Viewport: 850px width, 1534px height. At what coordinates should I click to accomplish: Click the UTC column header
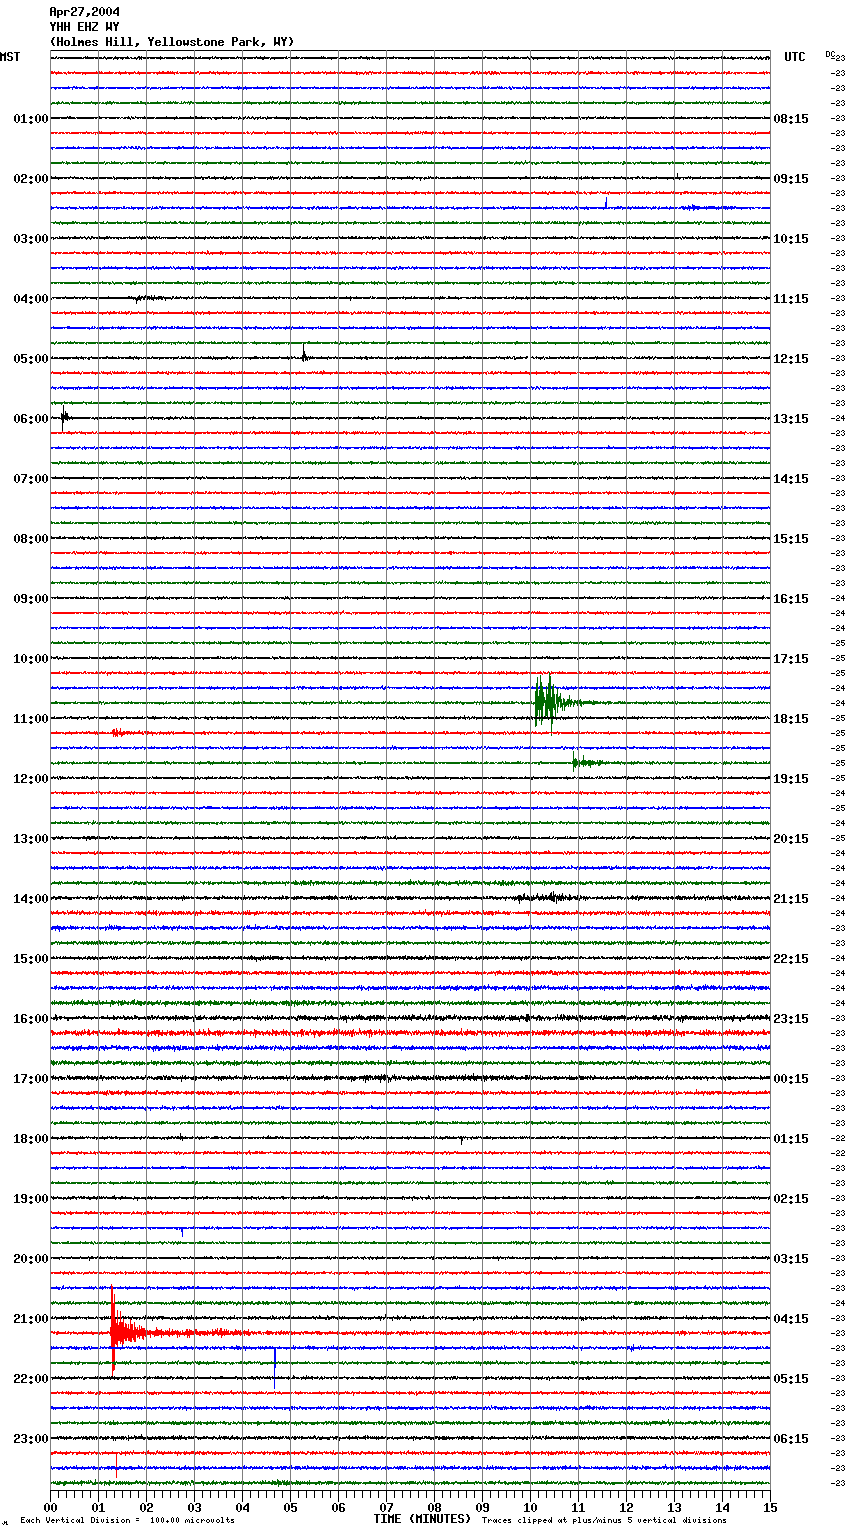click(794, 57)
